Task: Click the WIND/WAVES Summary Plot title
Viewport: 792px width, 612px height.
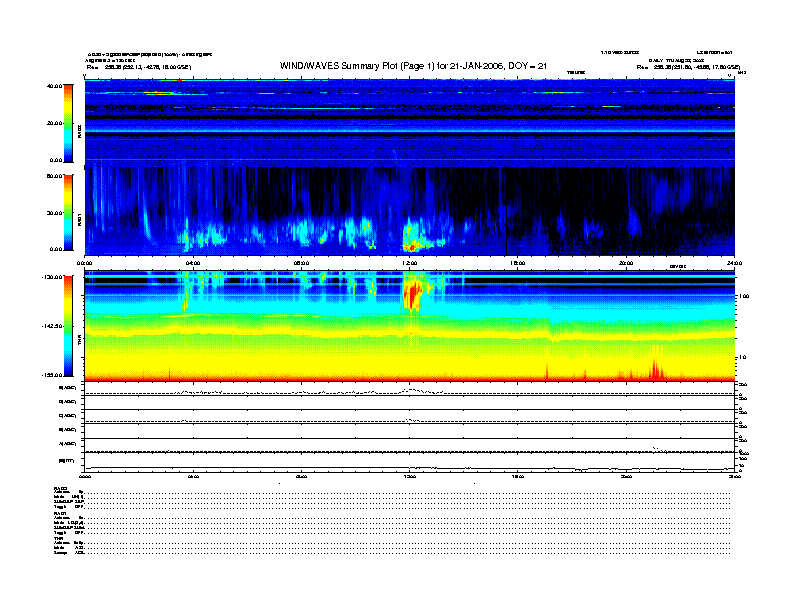Action: pos(413,66)
